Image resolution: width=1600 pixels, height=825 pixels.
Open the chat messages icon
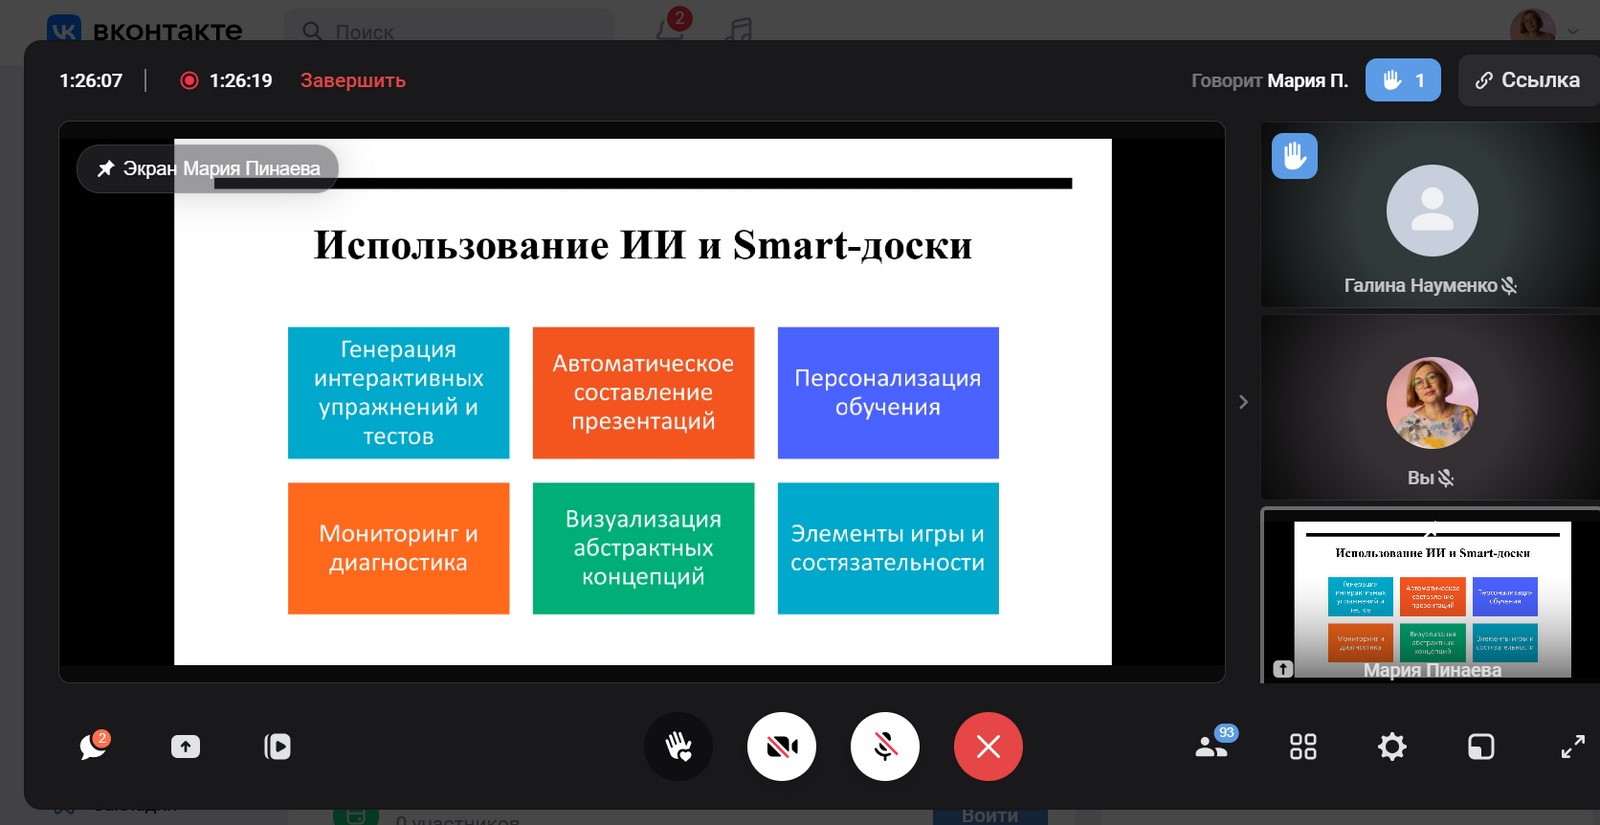tap(93, 746)
